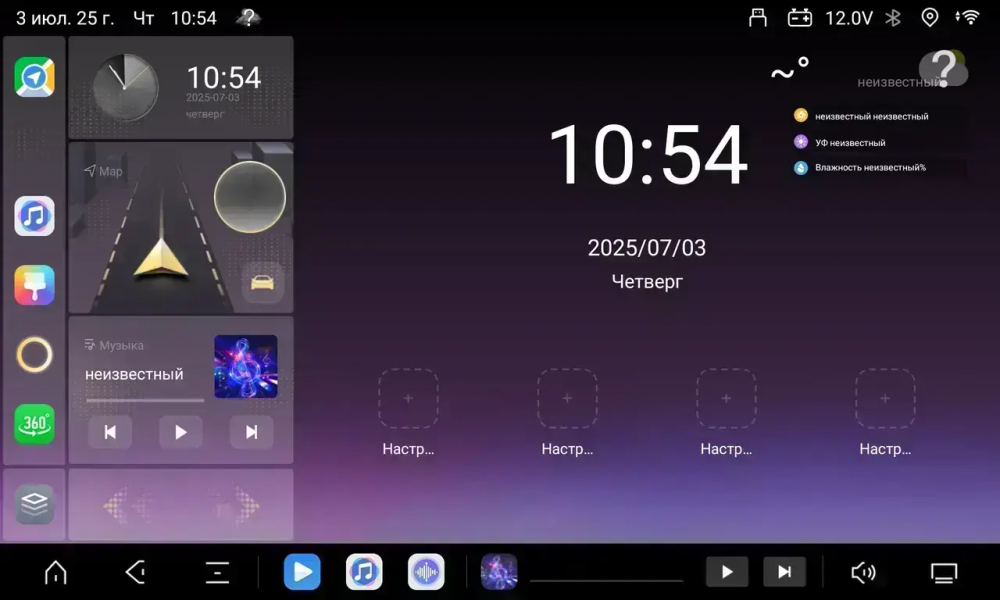Launch the theme paint-roller app in the sidebar
Image resolution: width=1000 pixels, height=600 pixels.
[x=34, y=285]
